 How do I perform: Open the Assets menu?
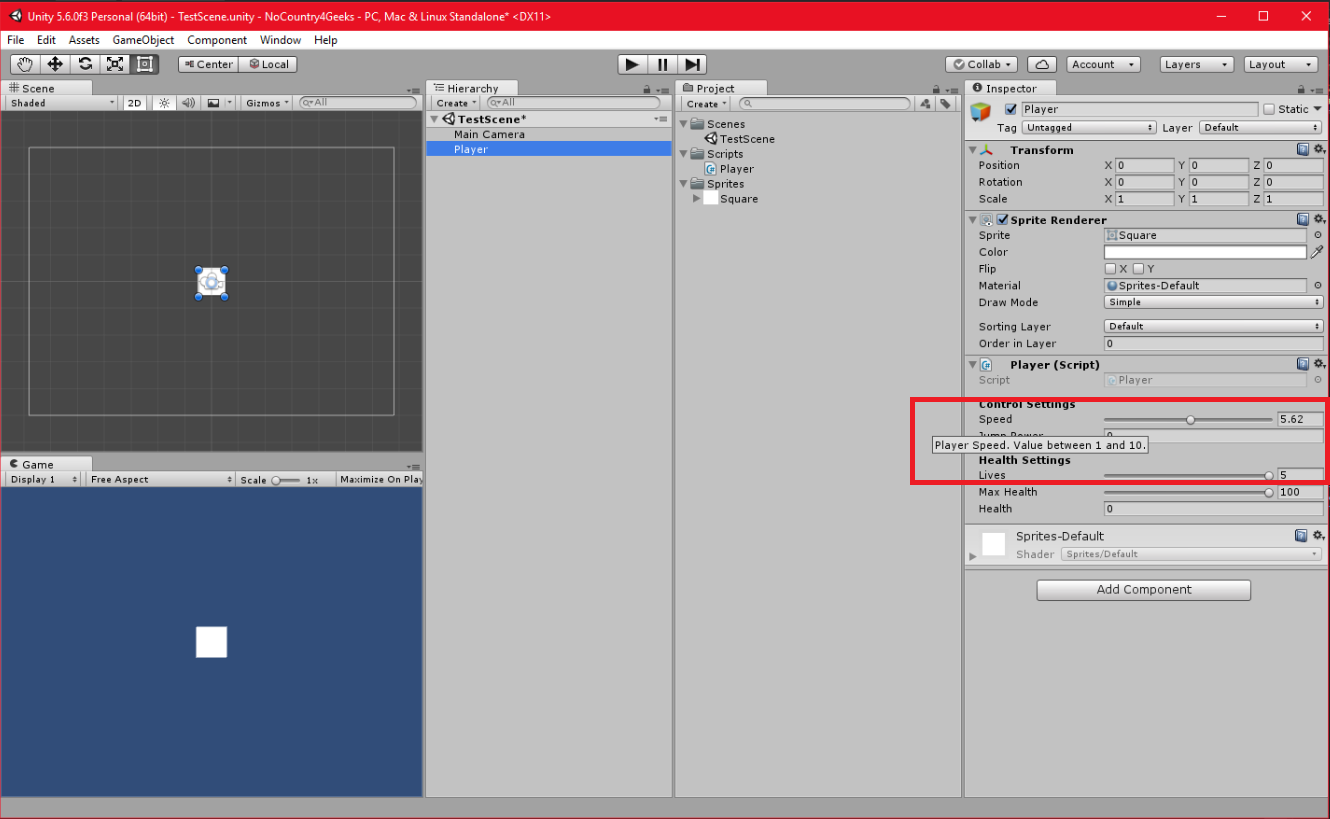coord(84,40)
